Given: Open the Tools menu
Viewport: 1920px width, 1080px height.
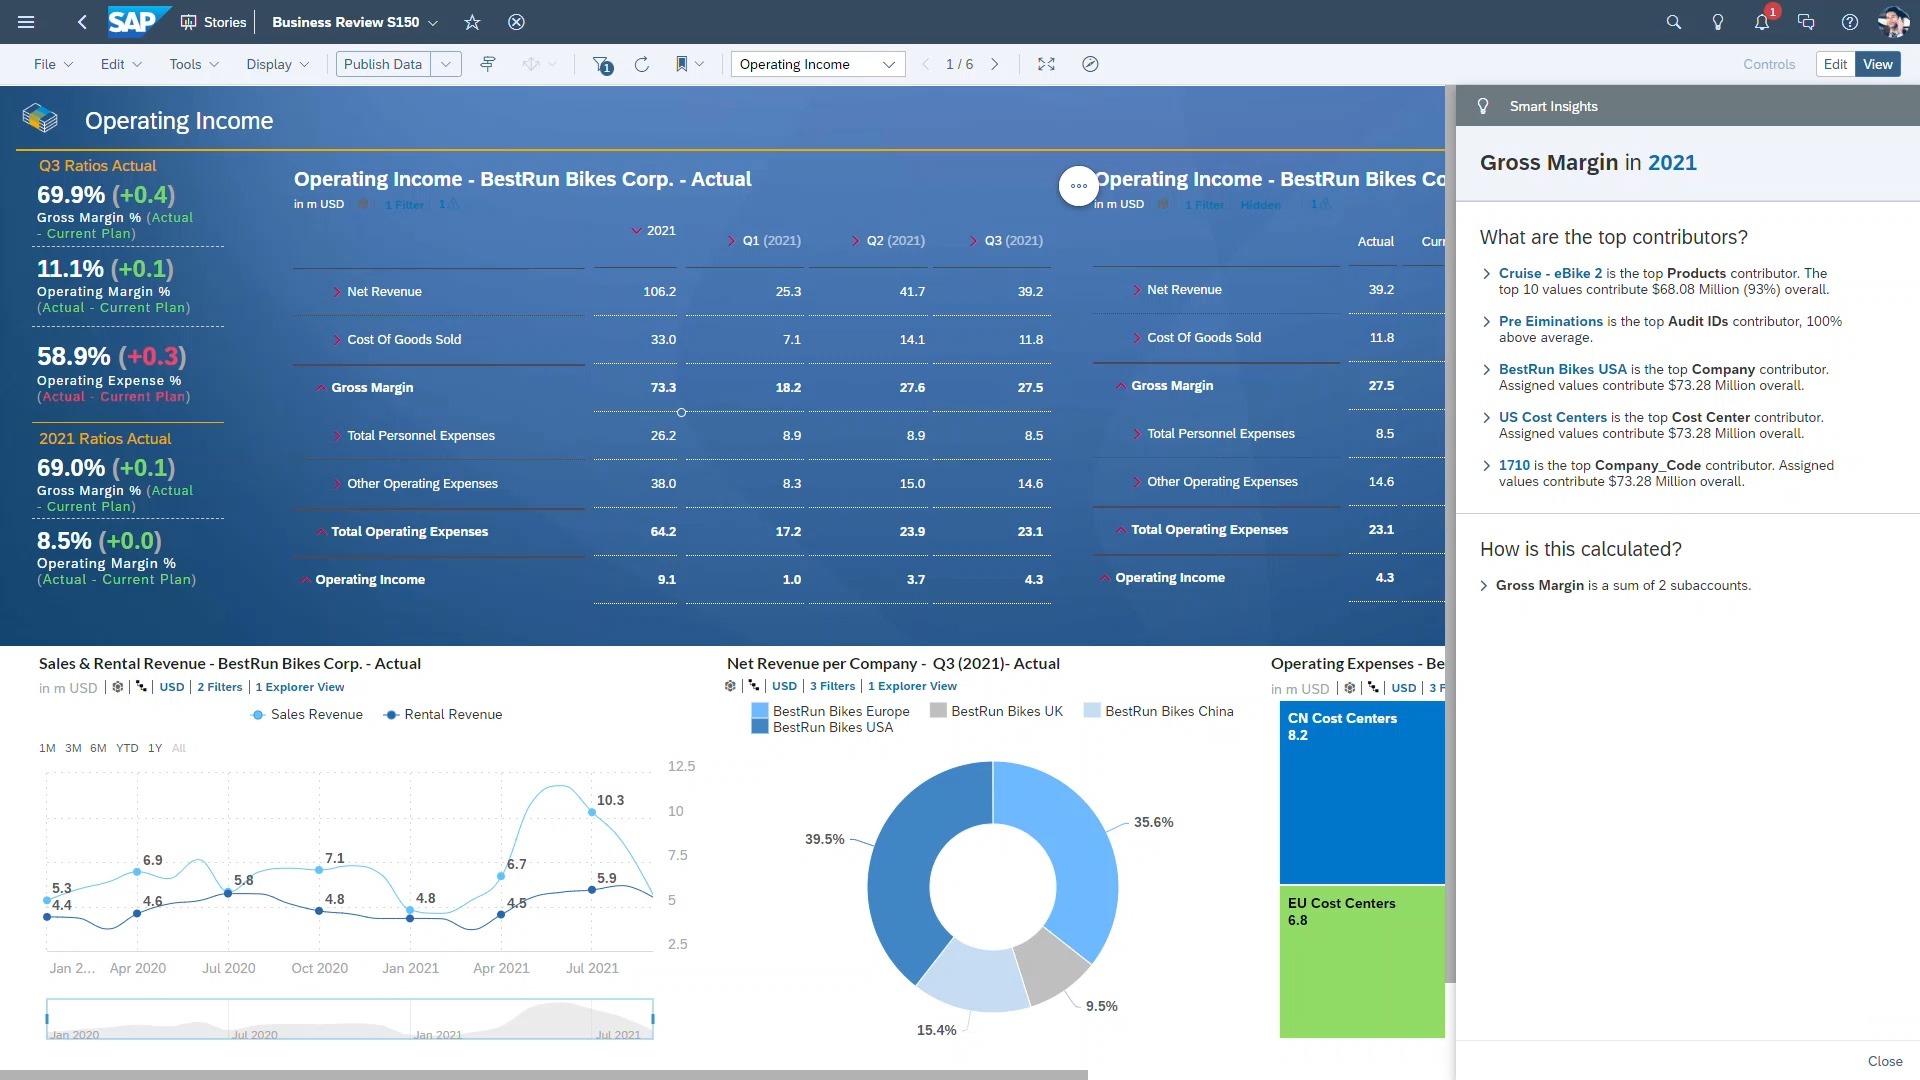Looking at the screenshot, I should pos(194,64).
